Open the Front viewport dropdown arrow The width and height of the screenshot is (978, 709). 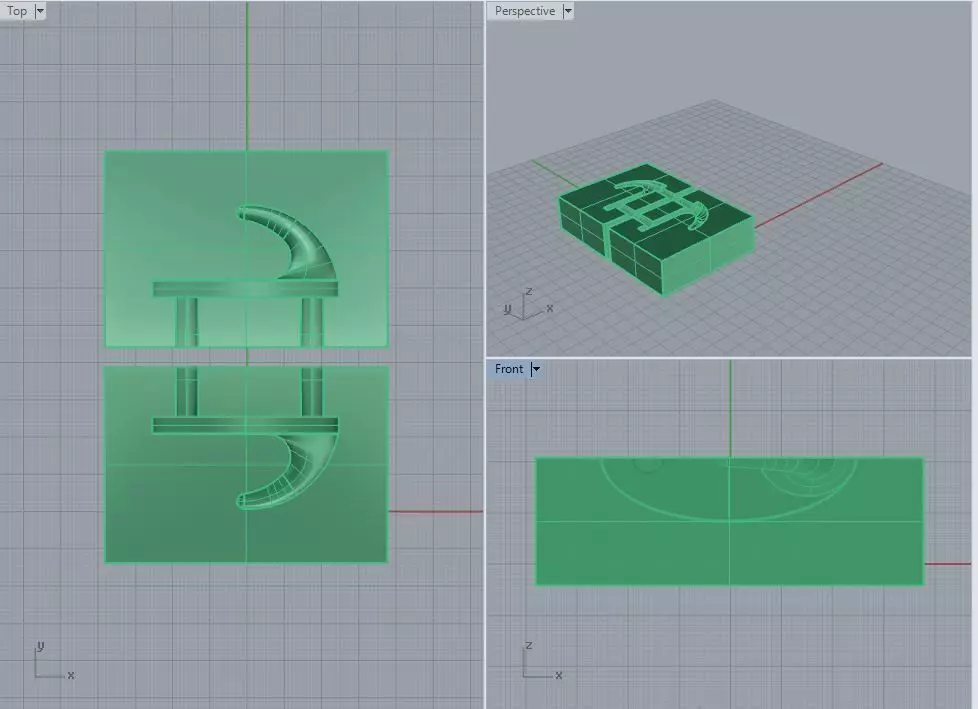pos(536,369)
